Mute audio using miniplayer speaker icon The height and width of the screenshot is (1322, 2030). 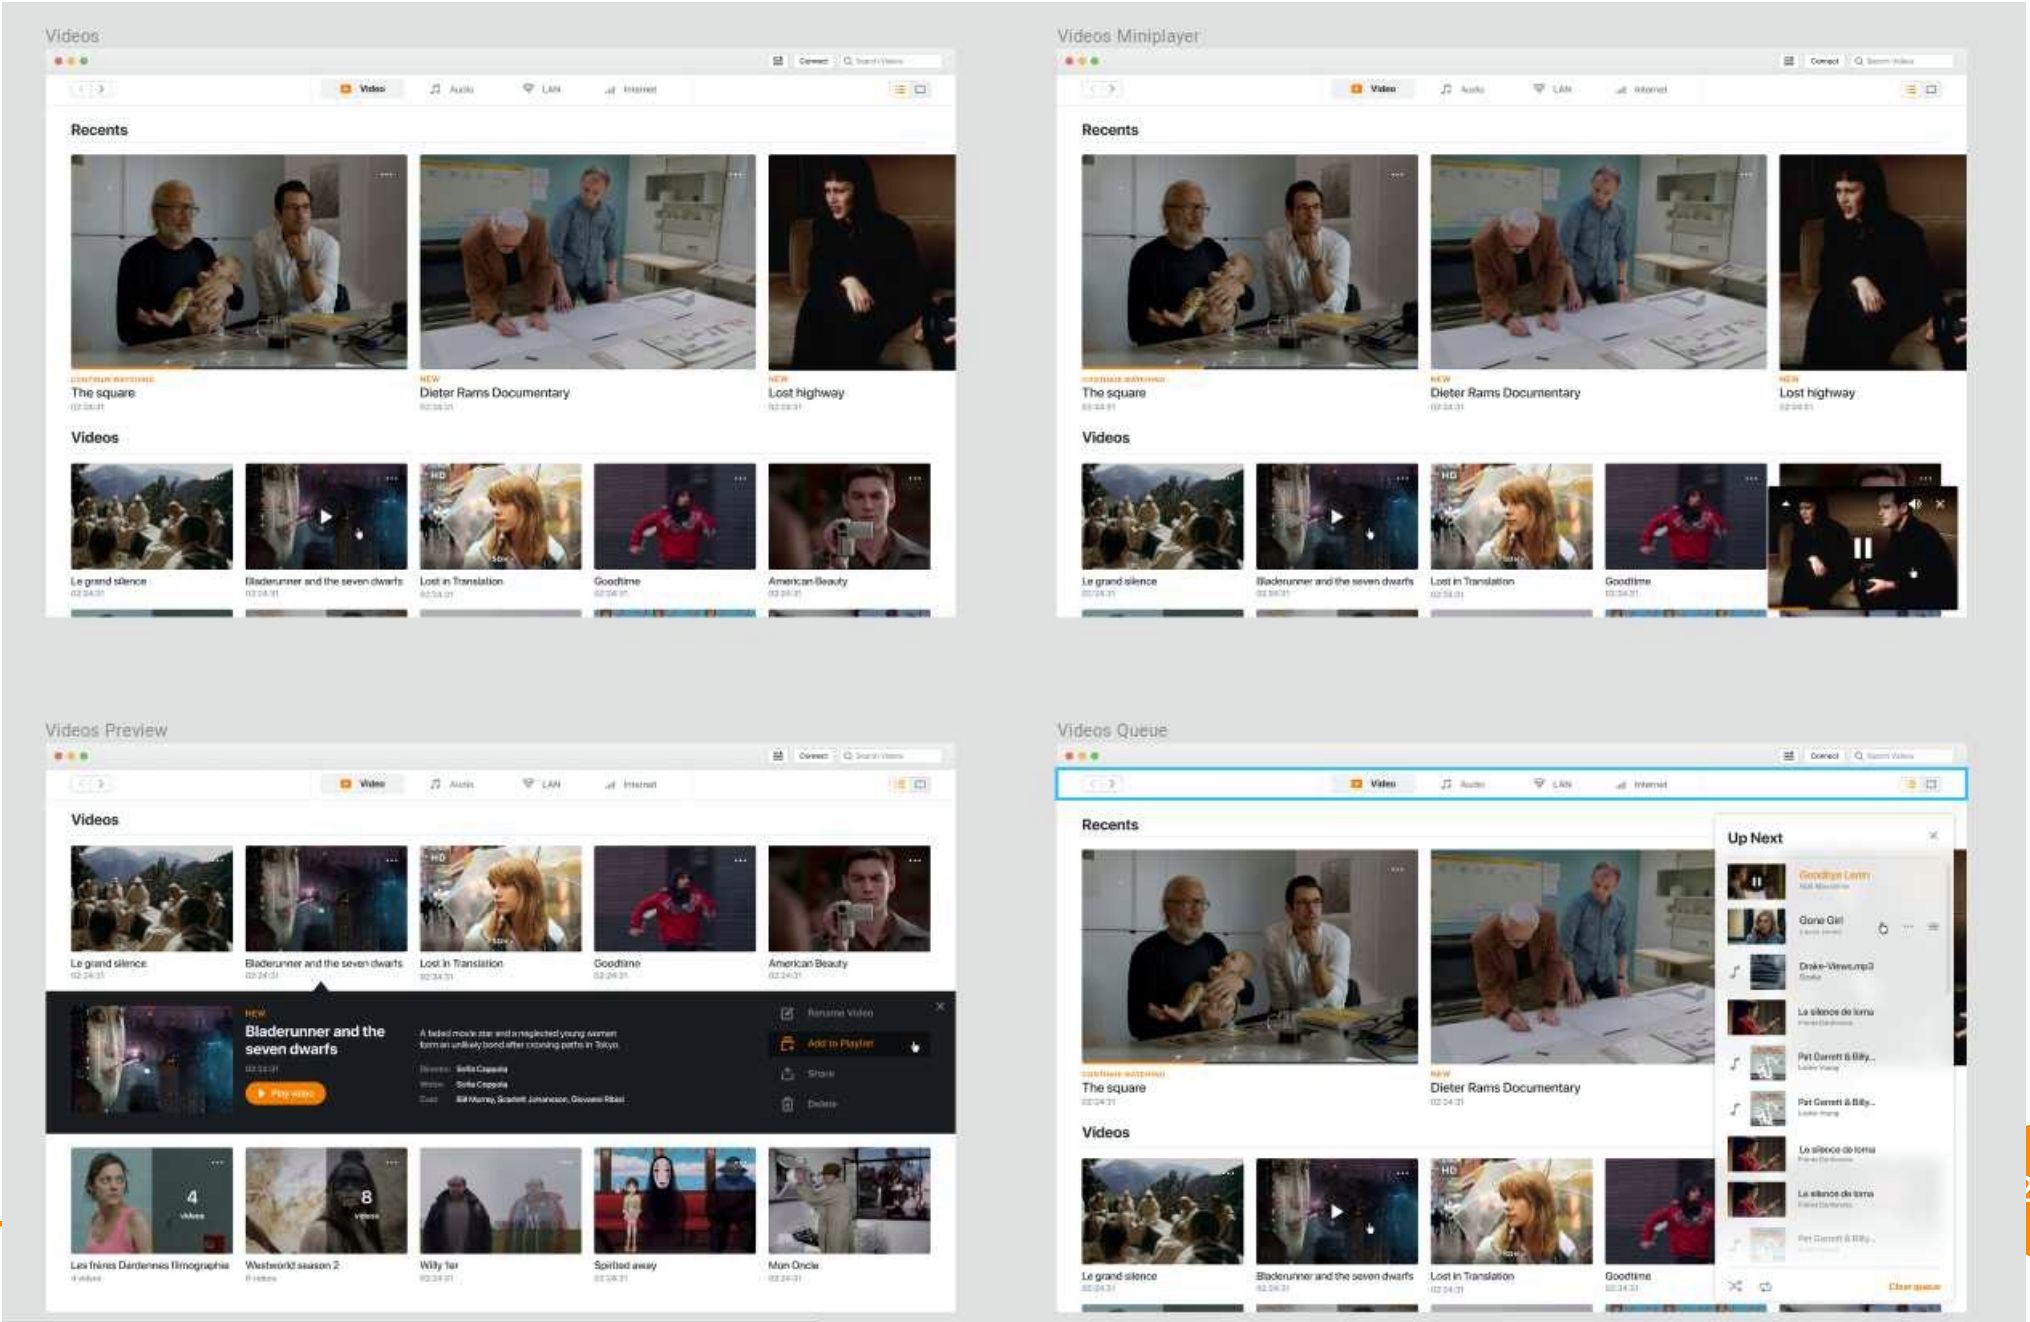[x=1914, y=504]
